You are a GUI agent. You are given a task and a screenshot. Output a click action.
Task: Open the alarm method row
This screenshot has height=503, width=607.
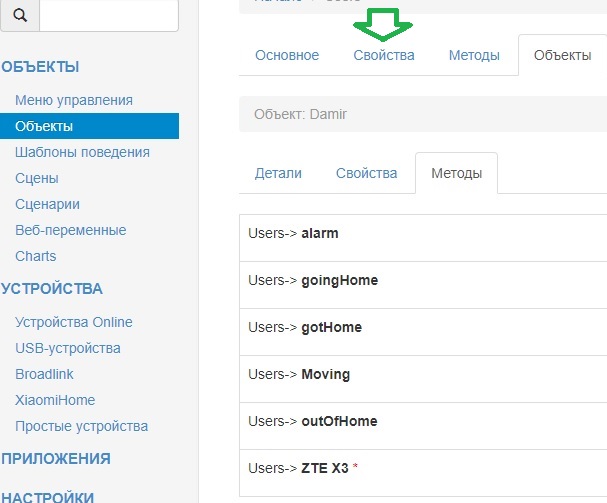coord(320,234)
